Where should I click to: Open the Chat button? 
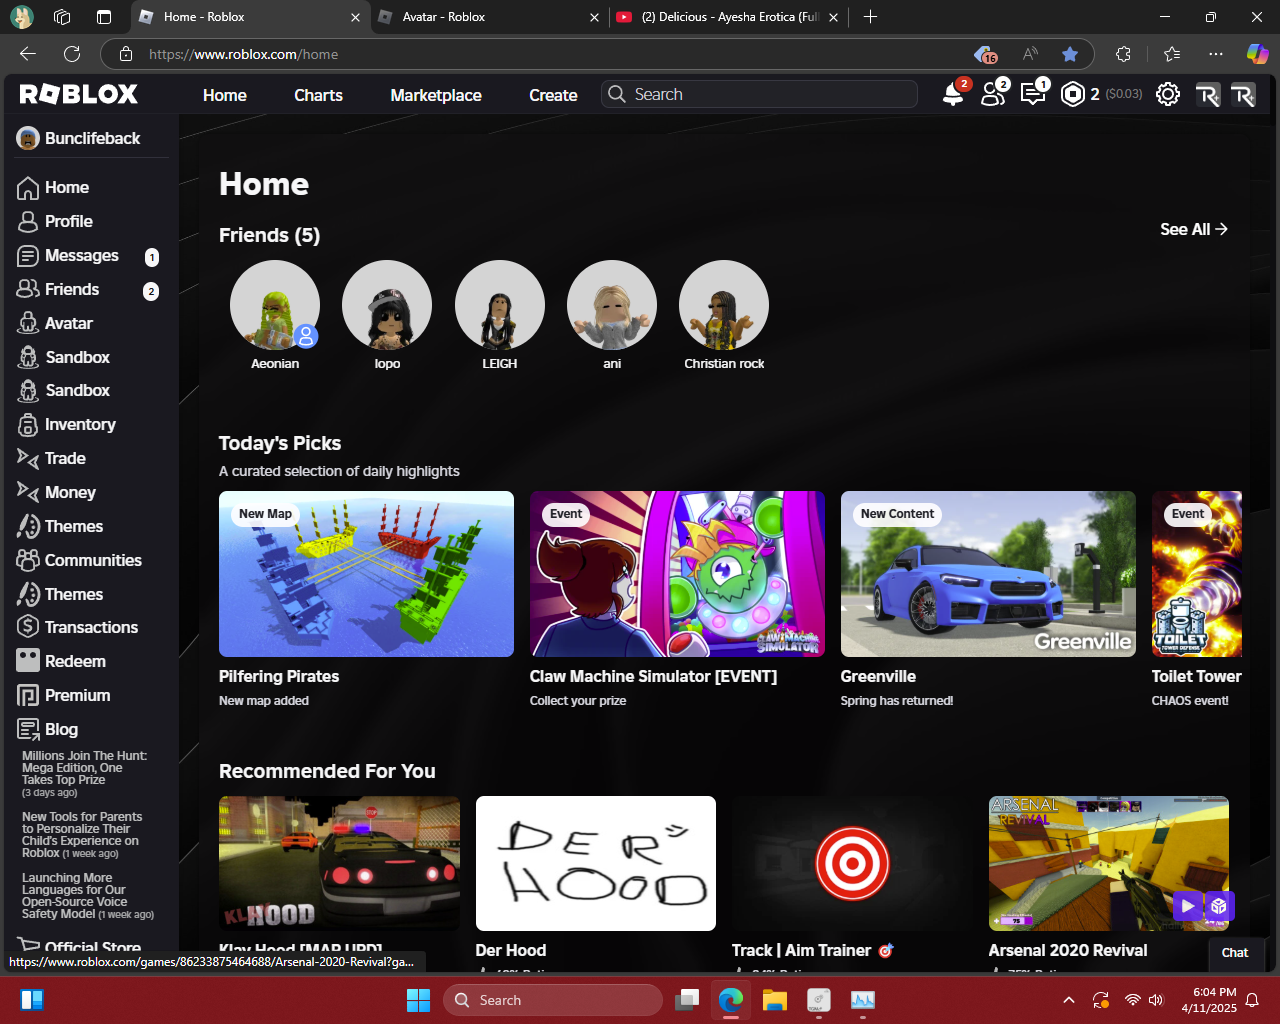click(1235, 953)
